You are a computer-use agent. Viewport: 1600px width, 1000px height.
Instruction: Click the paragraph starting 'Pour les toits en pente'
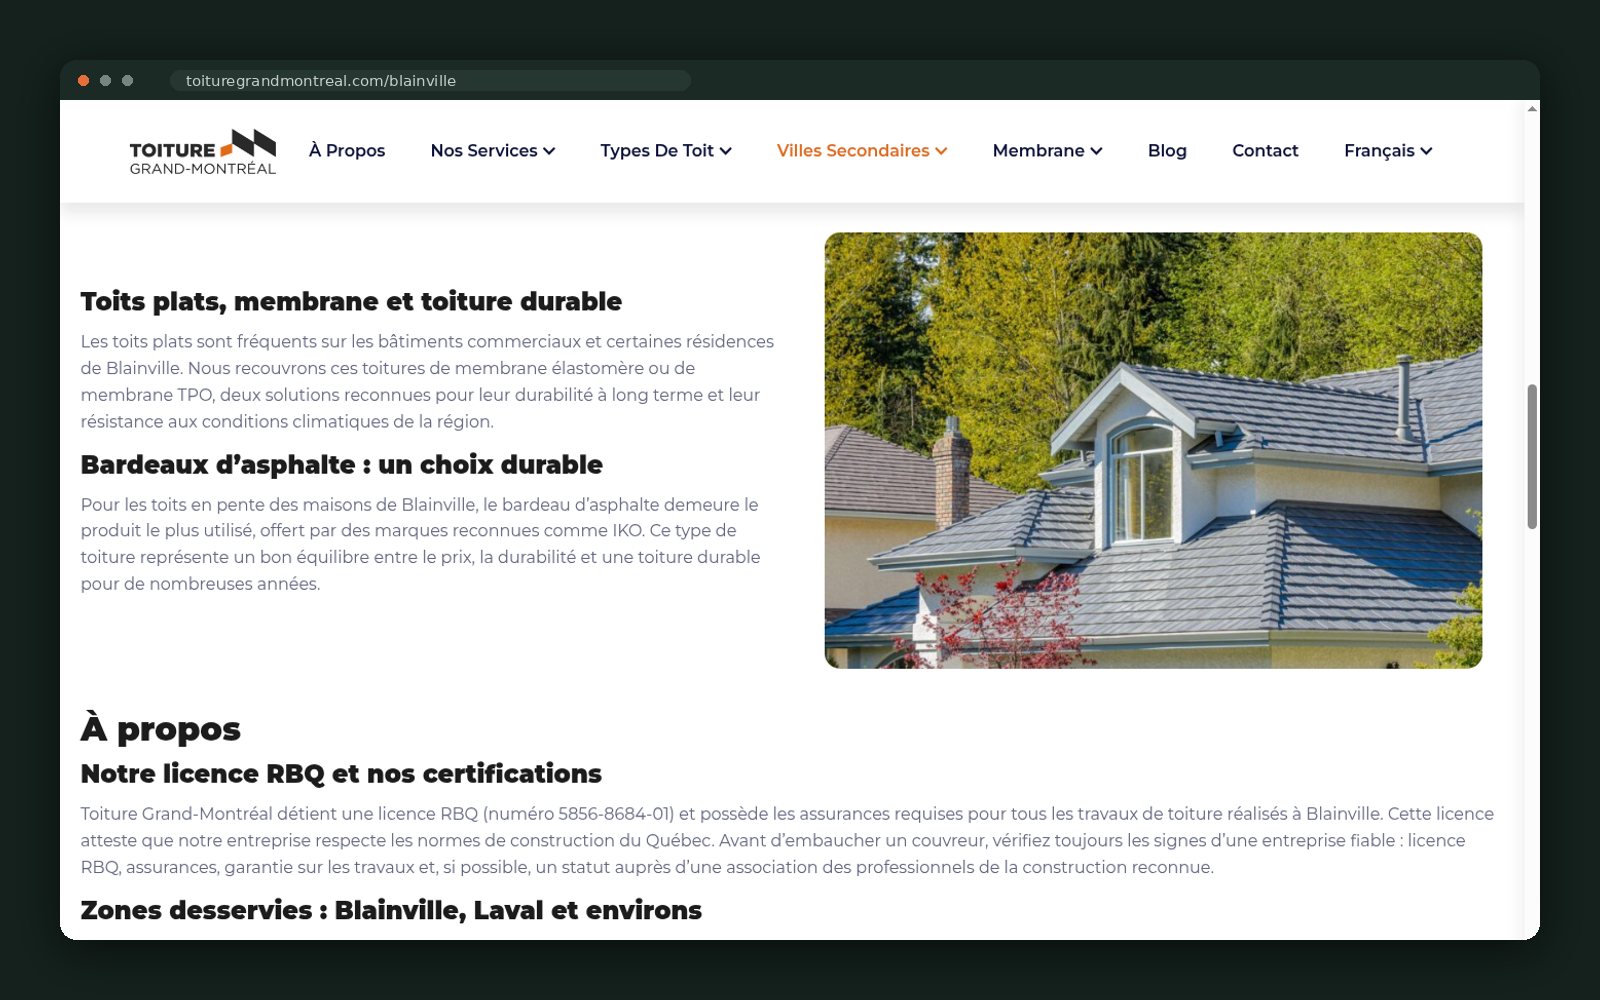(420, 544)
